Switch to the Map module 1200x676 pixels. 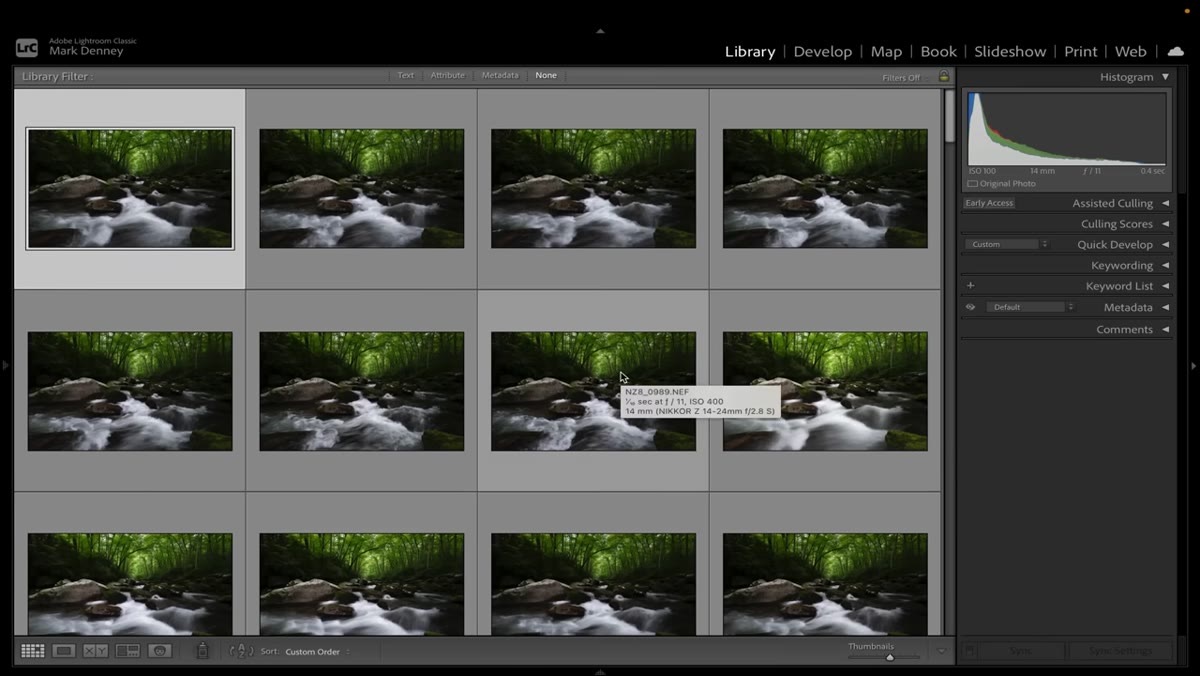[886, 52]
